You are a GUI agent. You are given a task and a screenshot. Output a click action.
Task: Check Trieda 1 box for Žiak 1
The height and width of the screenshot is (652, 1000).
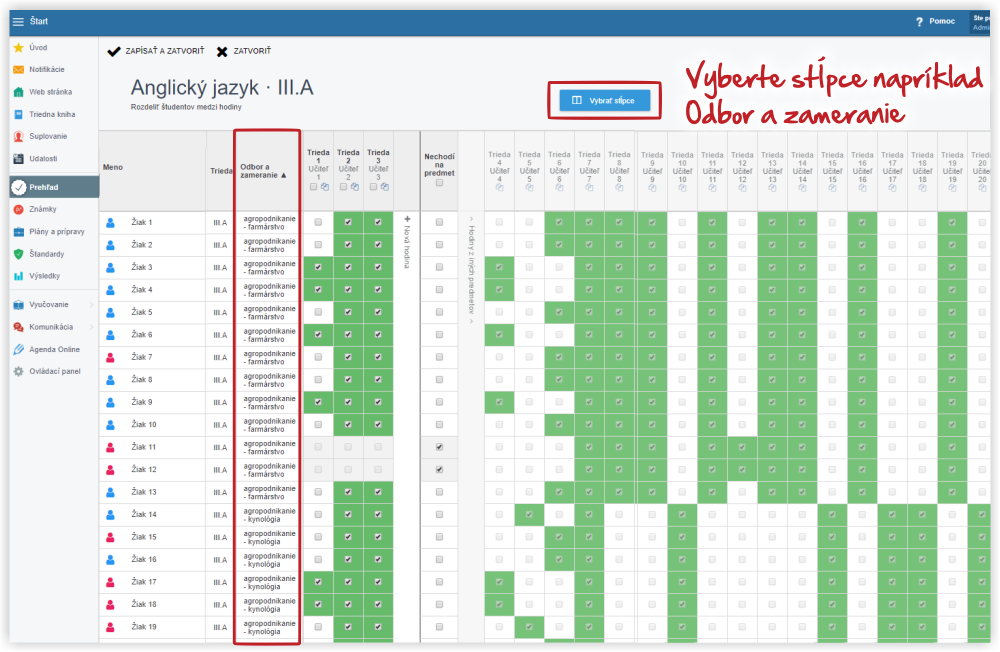pos(318,223)
